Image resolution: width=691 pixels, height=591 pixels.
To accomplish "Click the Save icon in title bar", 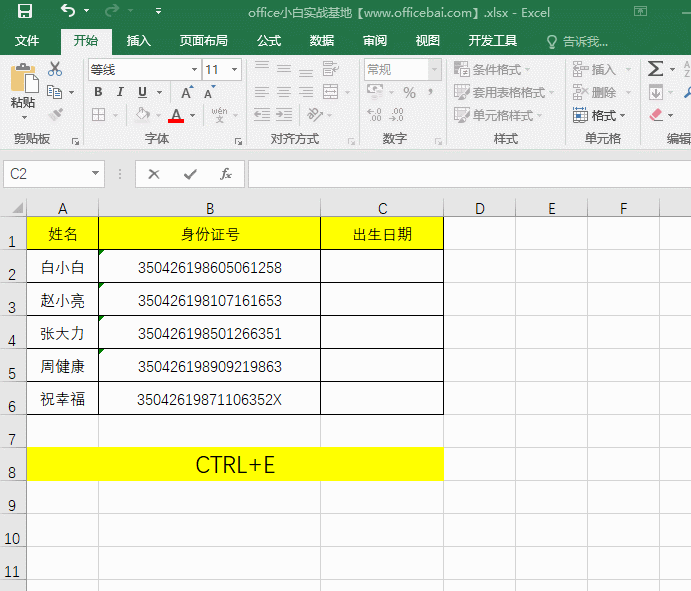I will pos(25,11).
